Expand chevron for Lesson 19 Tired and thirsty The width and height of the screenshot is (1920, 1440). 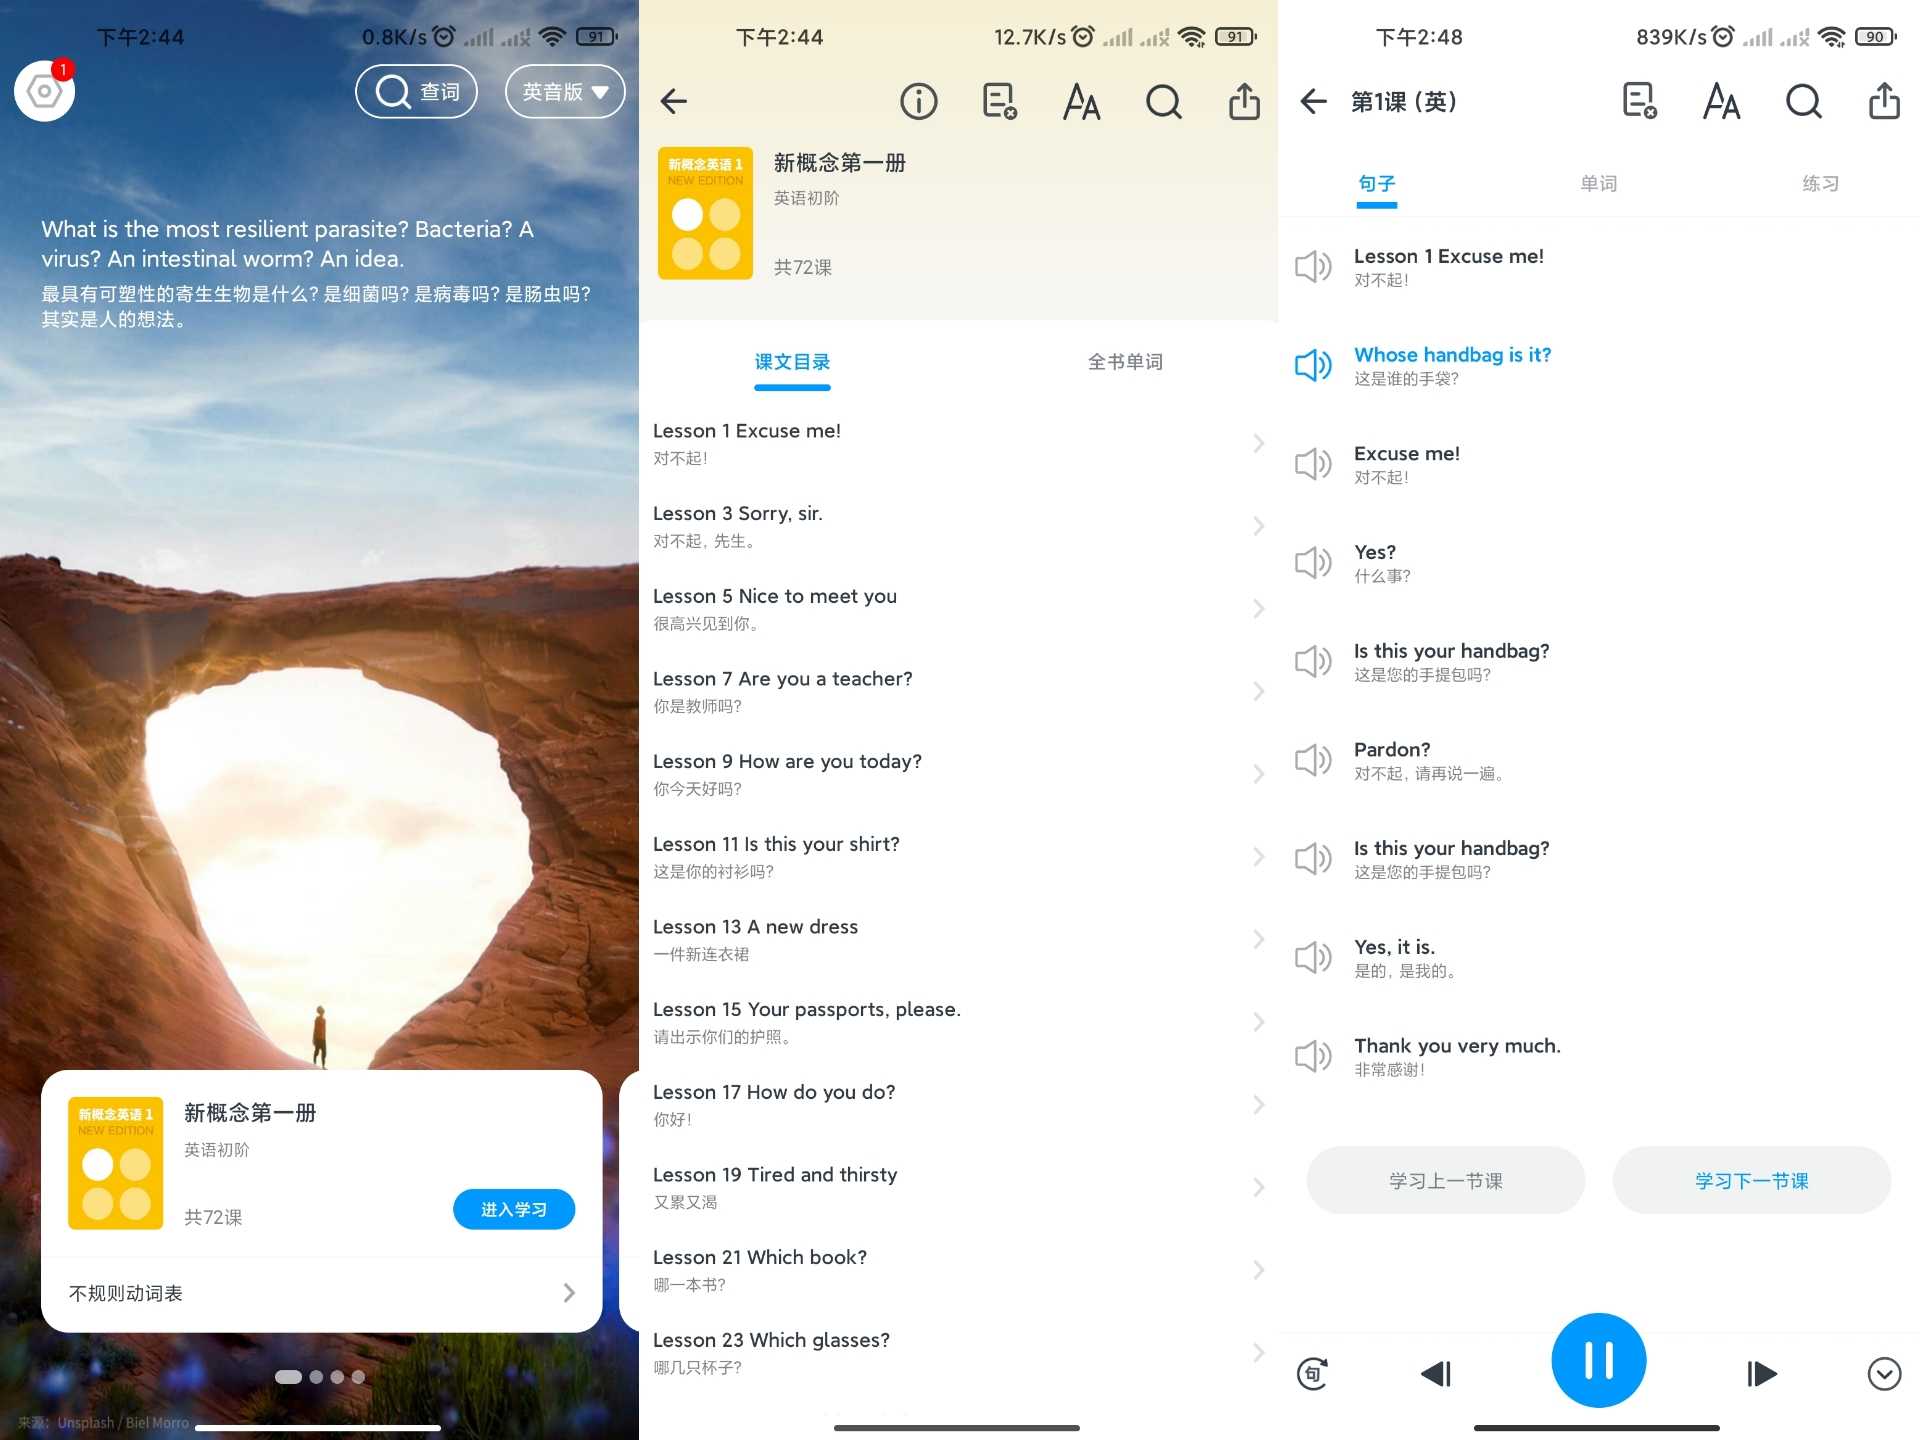[x=1259, y=1187]
